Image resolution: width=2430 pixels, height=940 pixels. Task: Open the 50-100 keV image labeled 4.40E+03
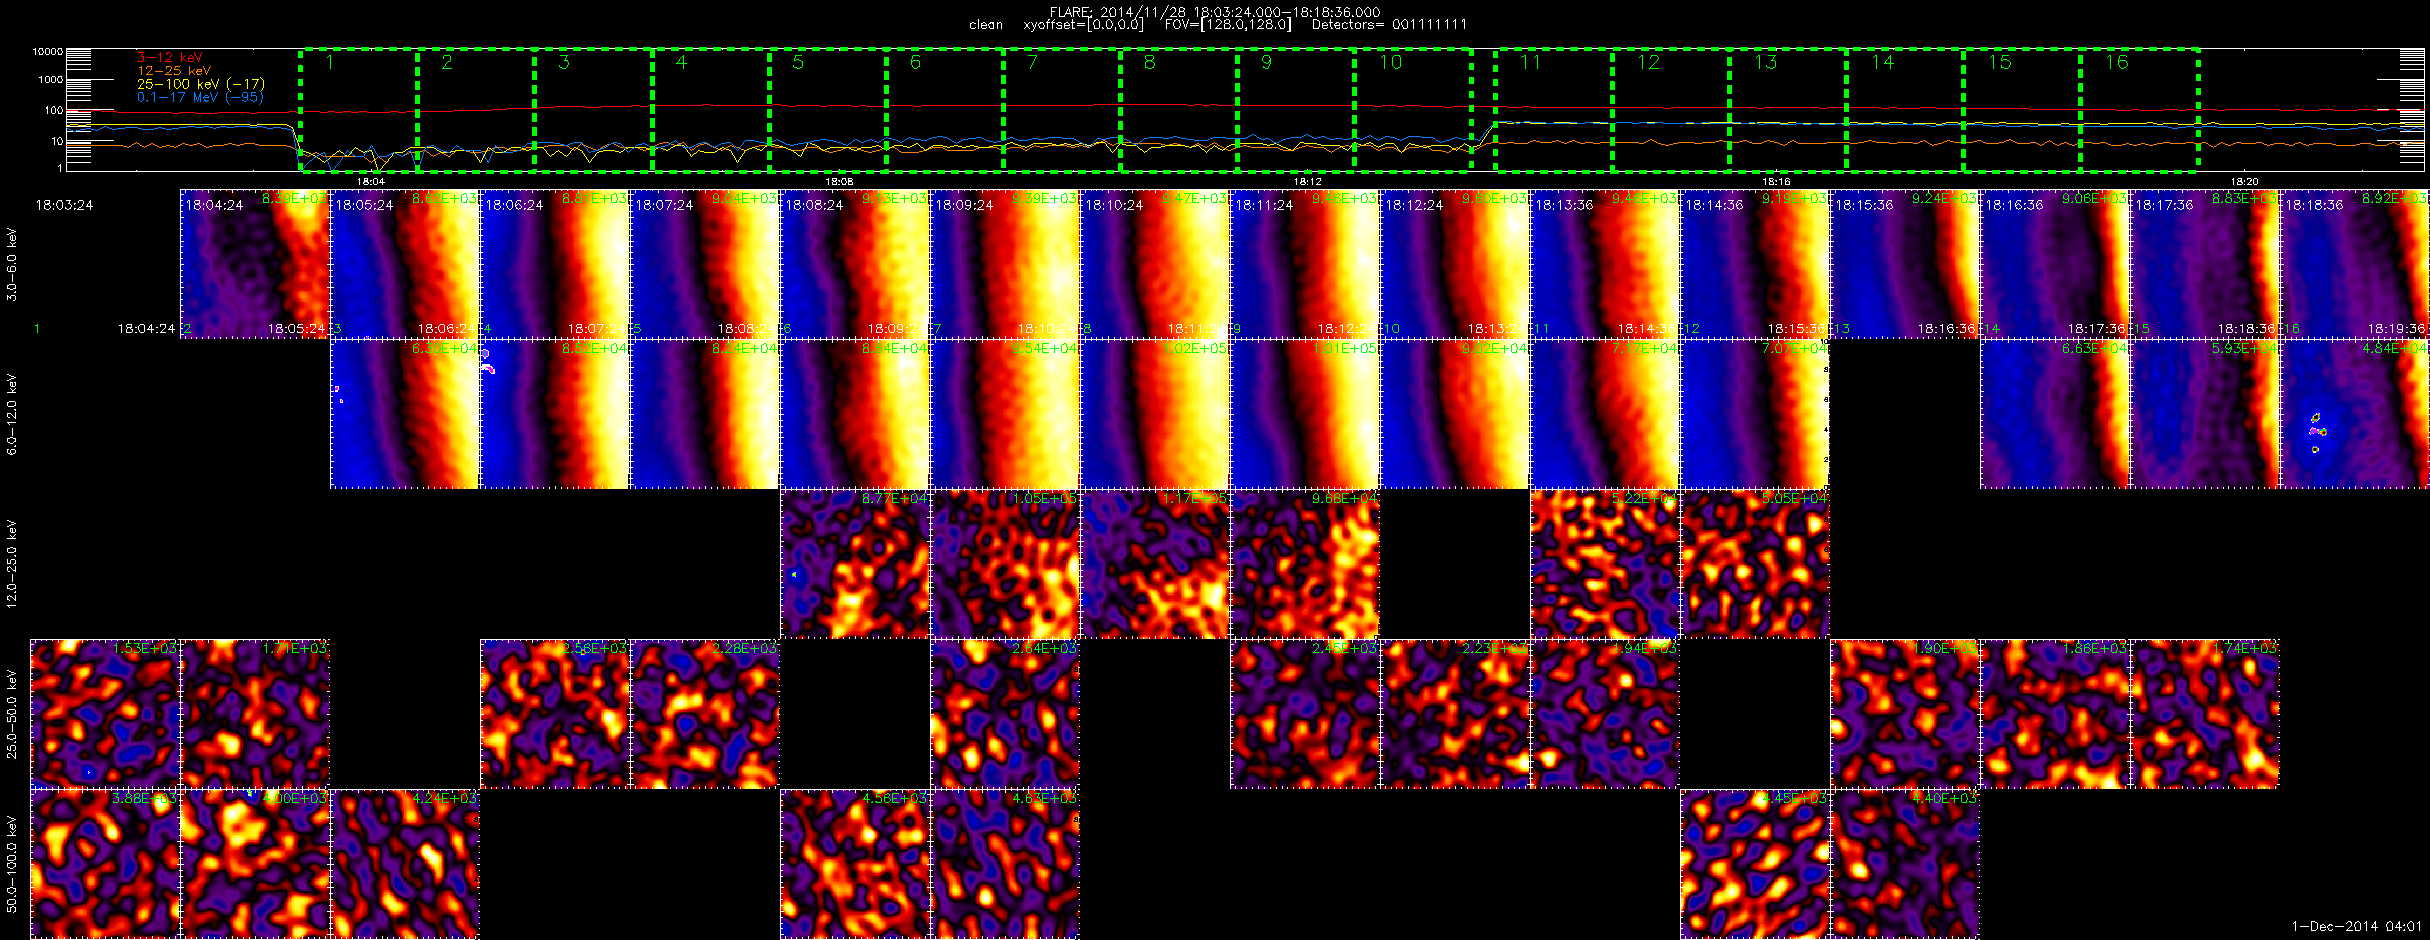point(1905,864)
